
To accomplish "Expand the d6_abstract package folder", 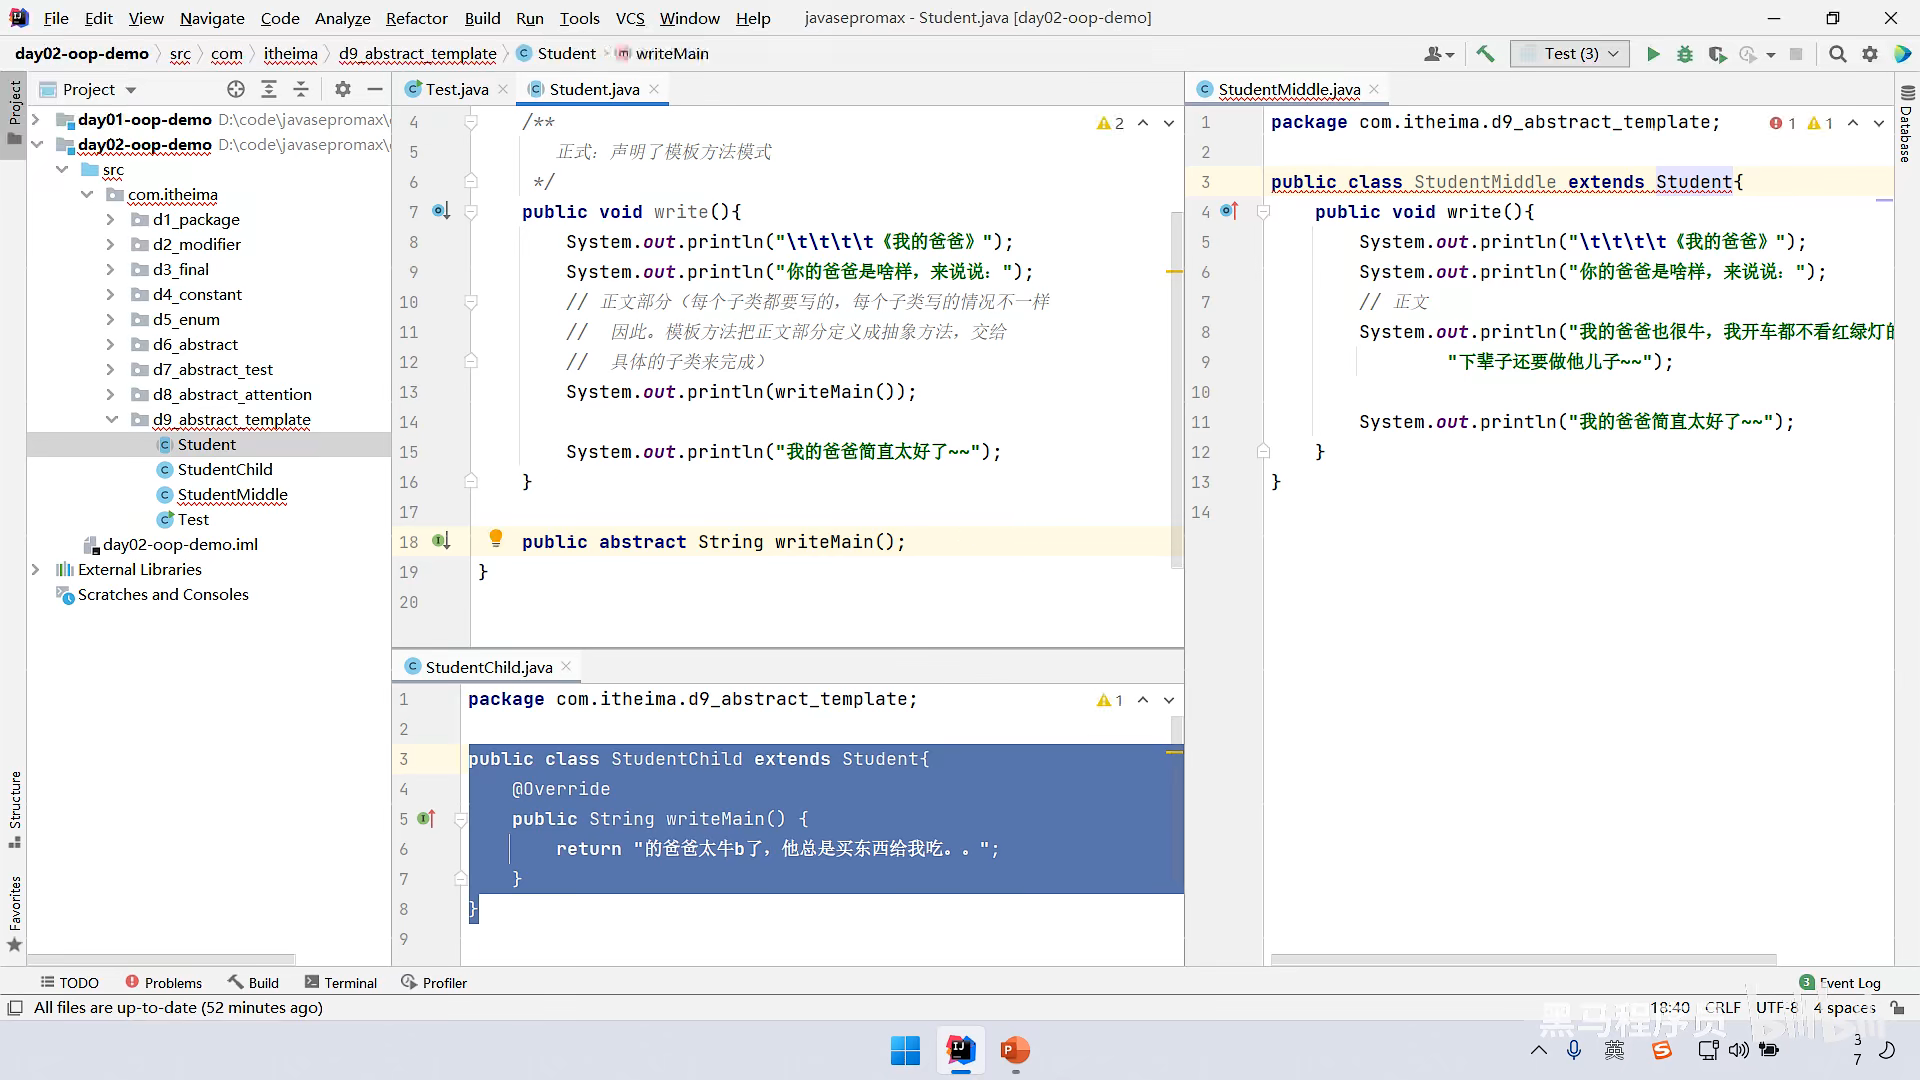I will click(x=111, y=344).
